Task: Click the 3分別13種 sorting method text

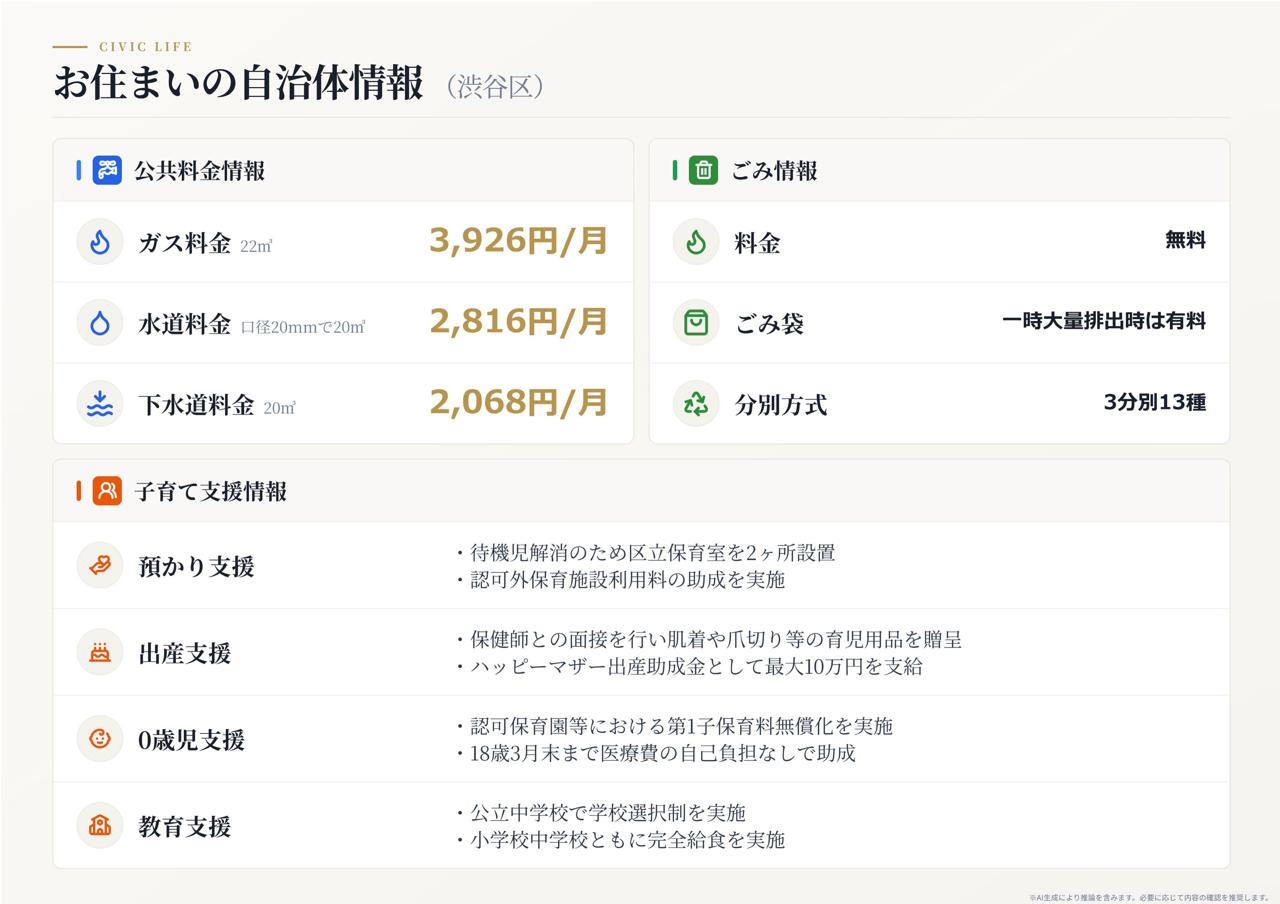Action: tap(1155, 403)
